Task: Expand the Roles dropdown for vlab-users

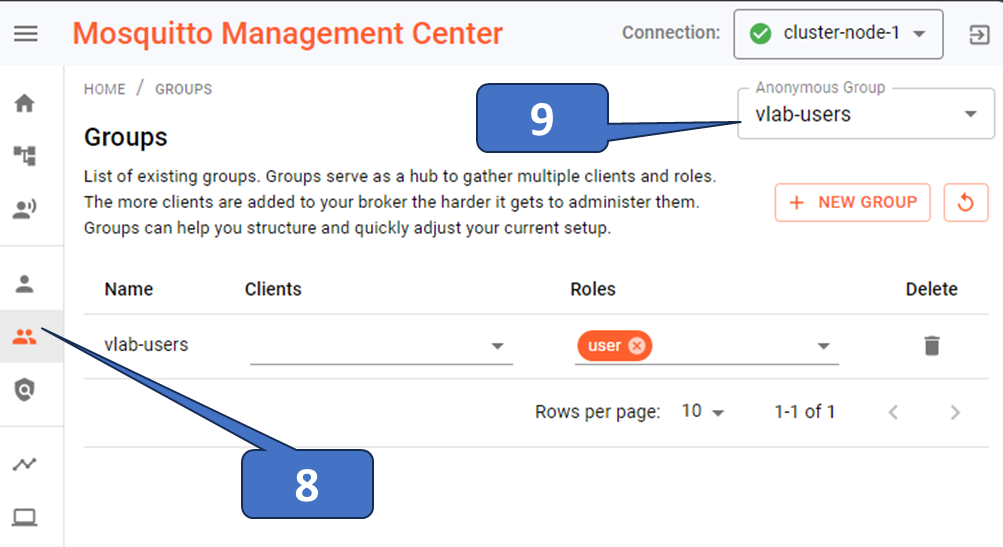Action: pyautogui.click(x=823, y=346)
